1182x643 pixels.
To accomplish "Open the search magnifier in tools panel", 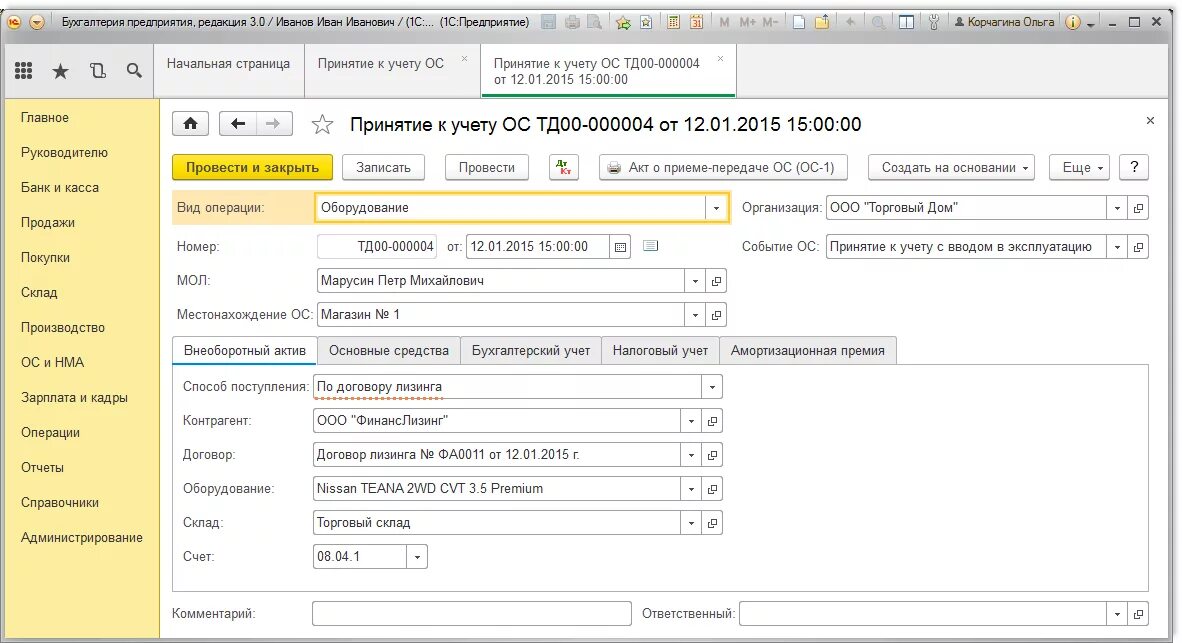I will (x=134, y=71).
